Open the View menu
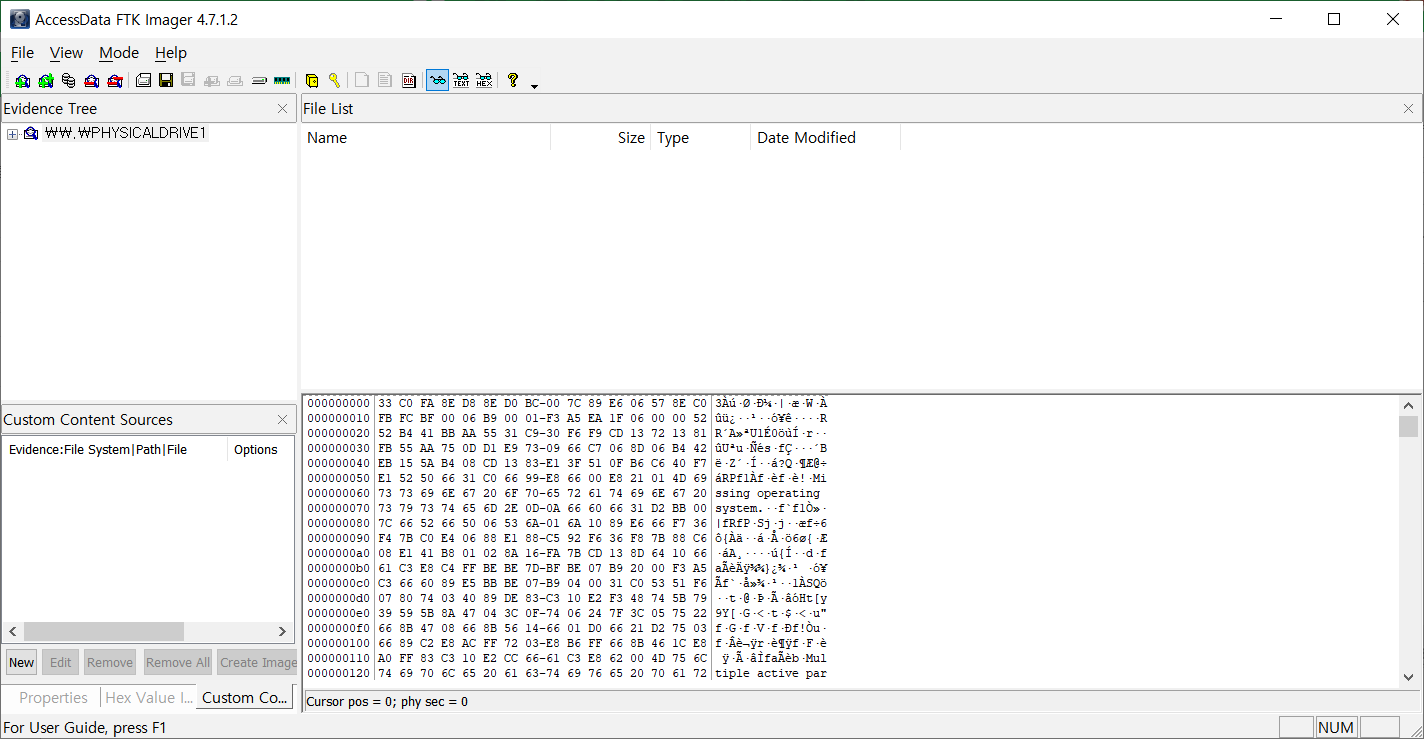The image size is (1424, 739). [66, 53]
